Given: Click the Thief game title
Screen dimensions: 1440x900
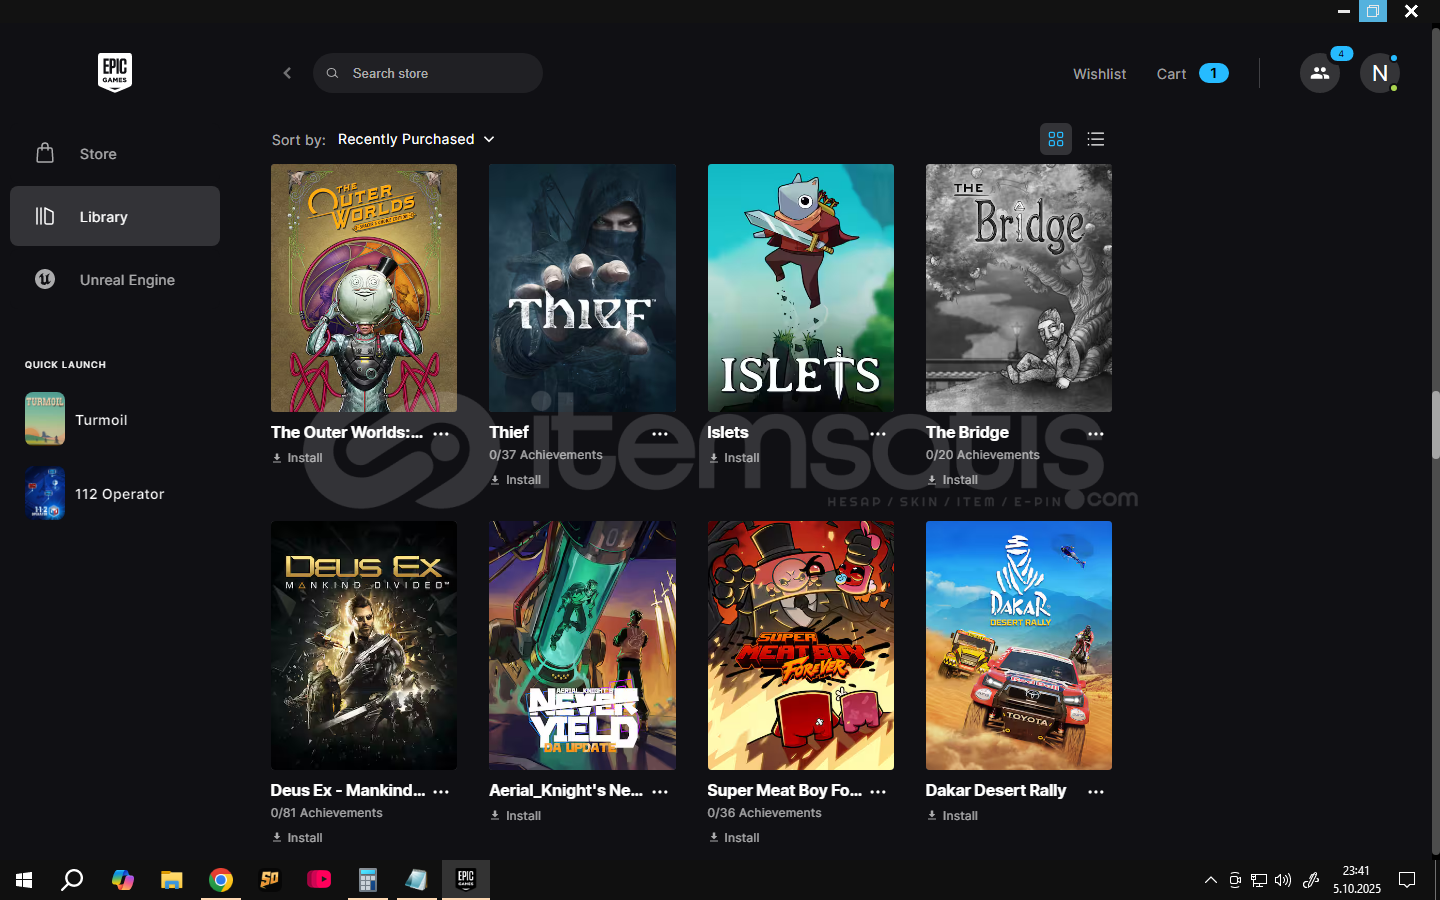Looking at the screenshot, I should pyautogui.click(x=509, y=432).
